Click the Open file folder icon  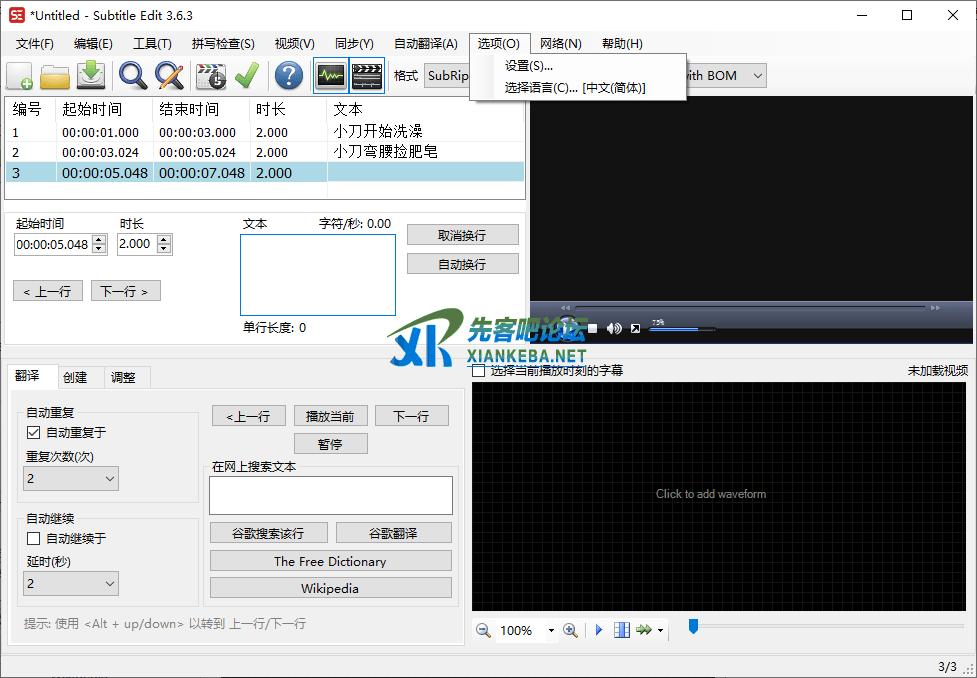click(x=55, y=76)
